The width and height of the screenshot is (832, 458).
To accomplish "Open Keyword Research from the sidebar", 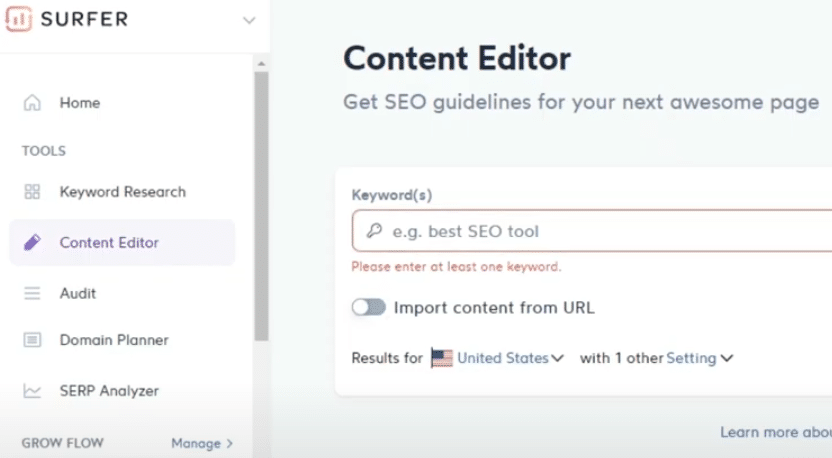I will (122, 192).
